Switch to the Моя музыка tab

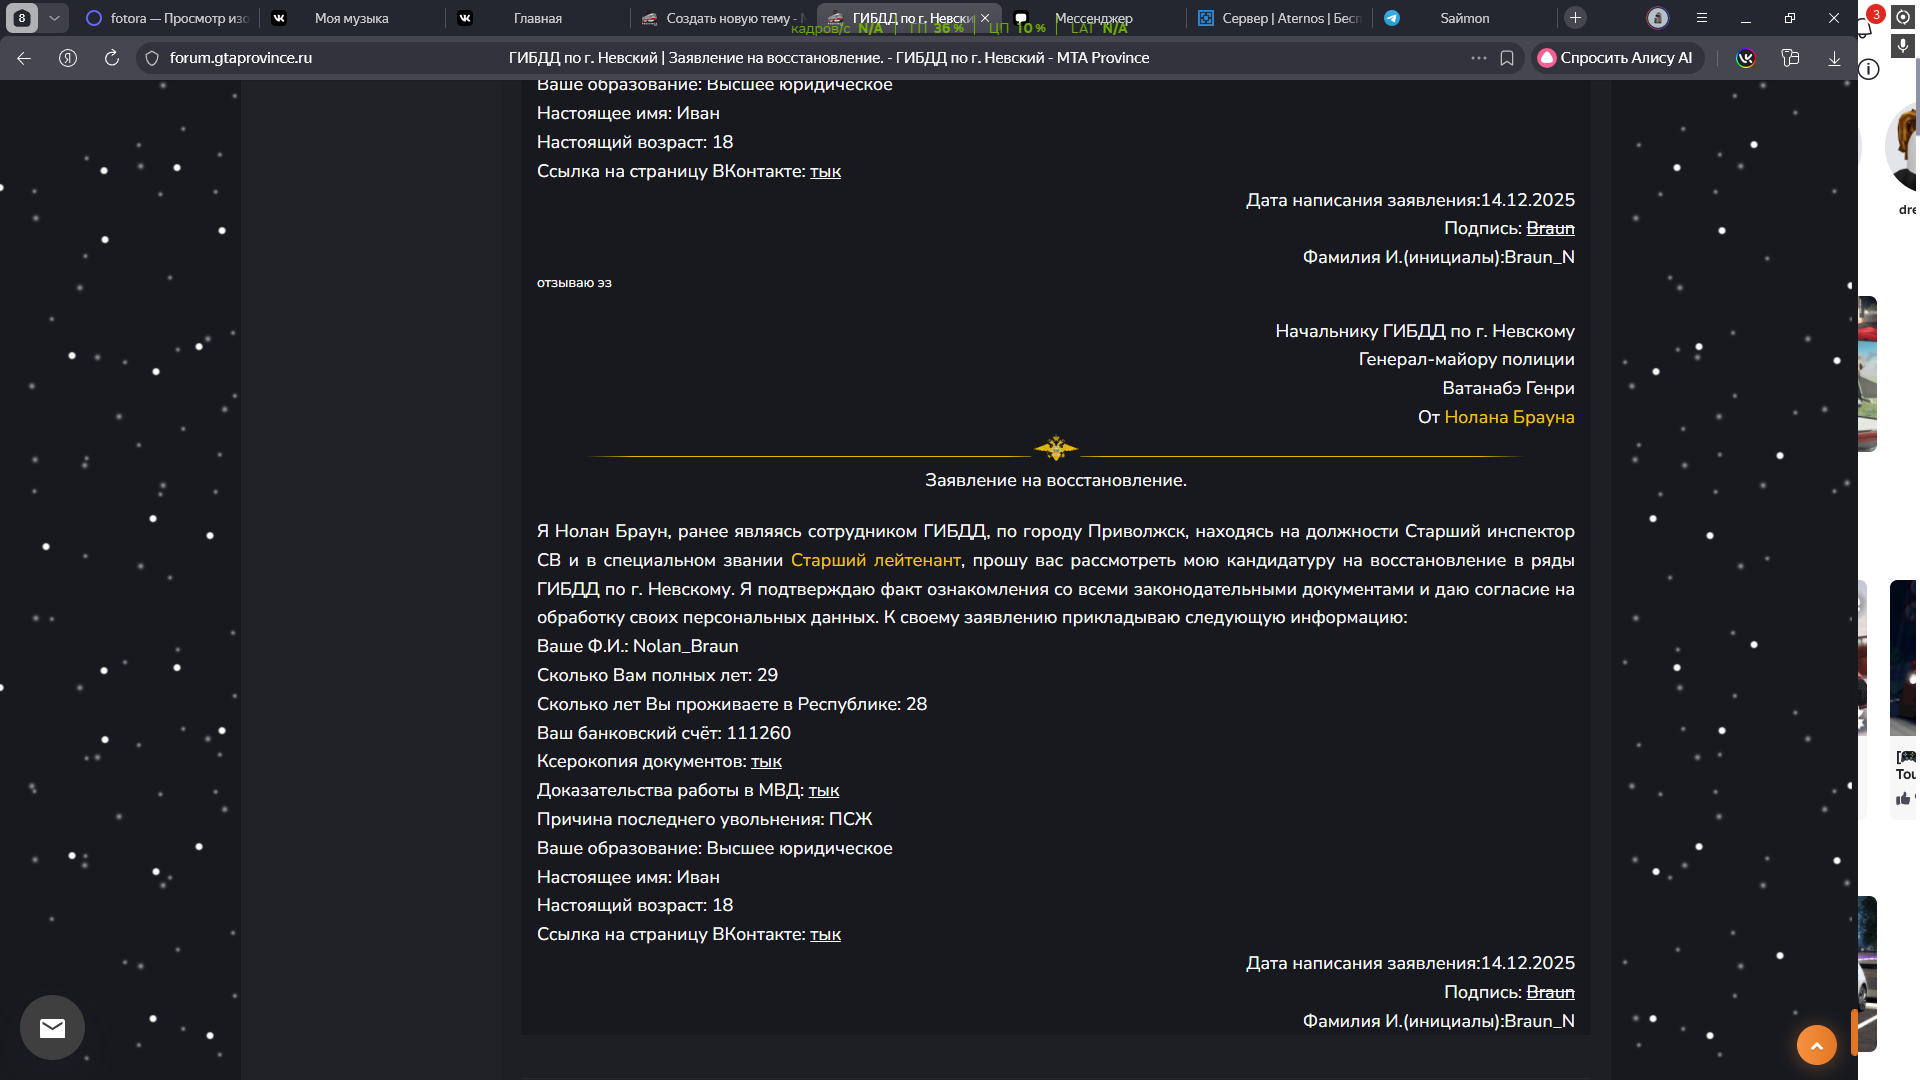tap(351, 18)
